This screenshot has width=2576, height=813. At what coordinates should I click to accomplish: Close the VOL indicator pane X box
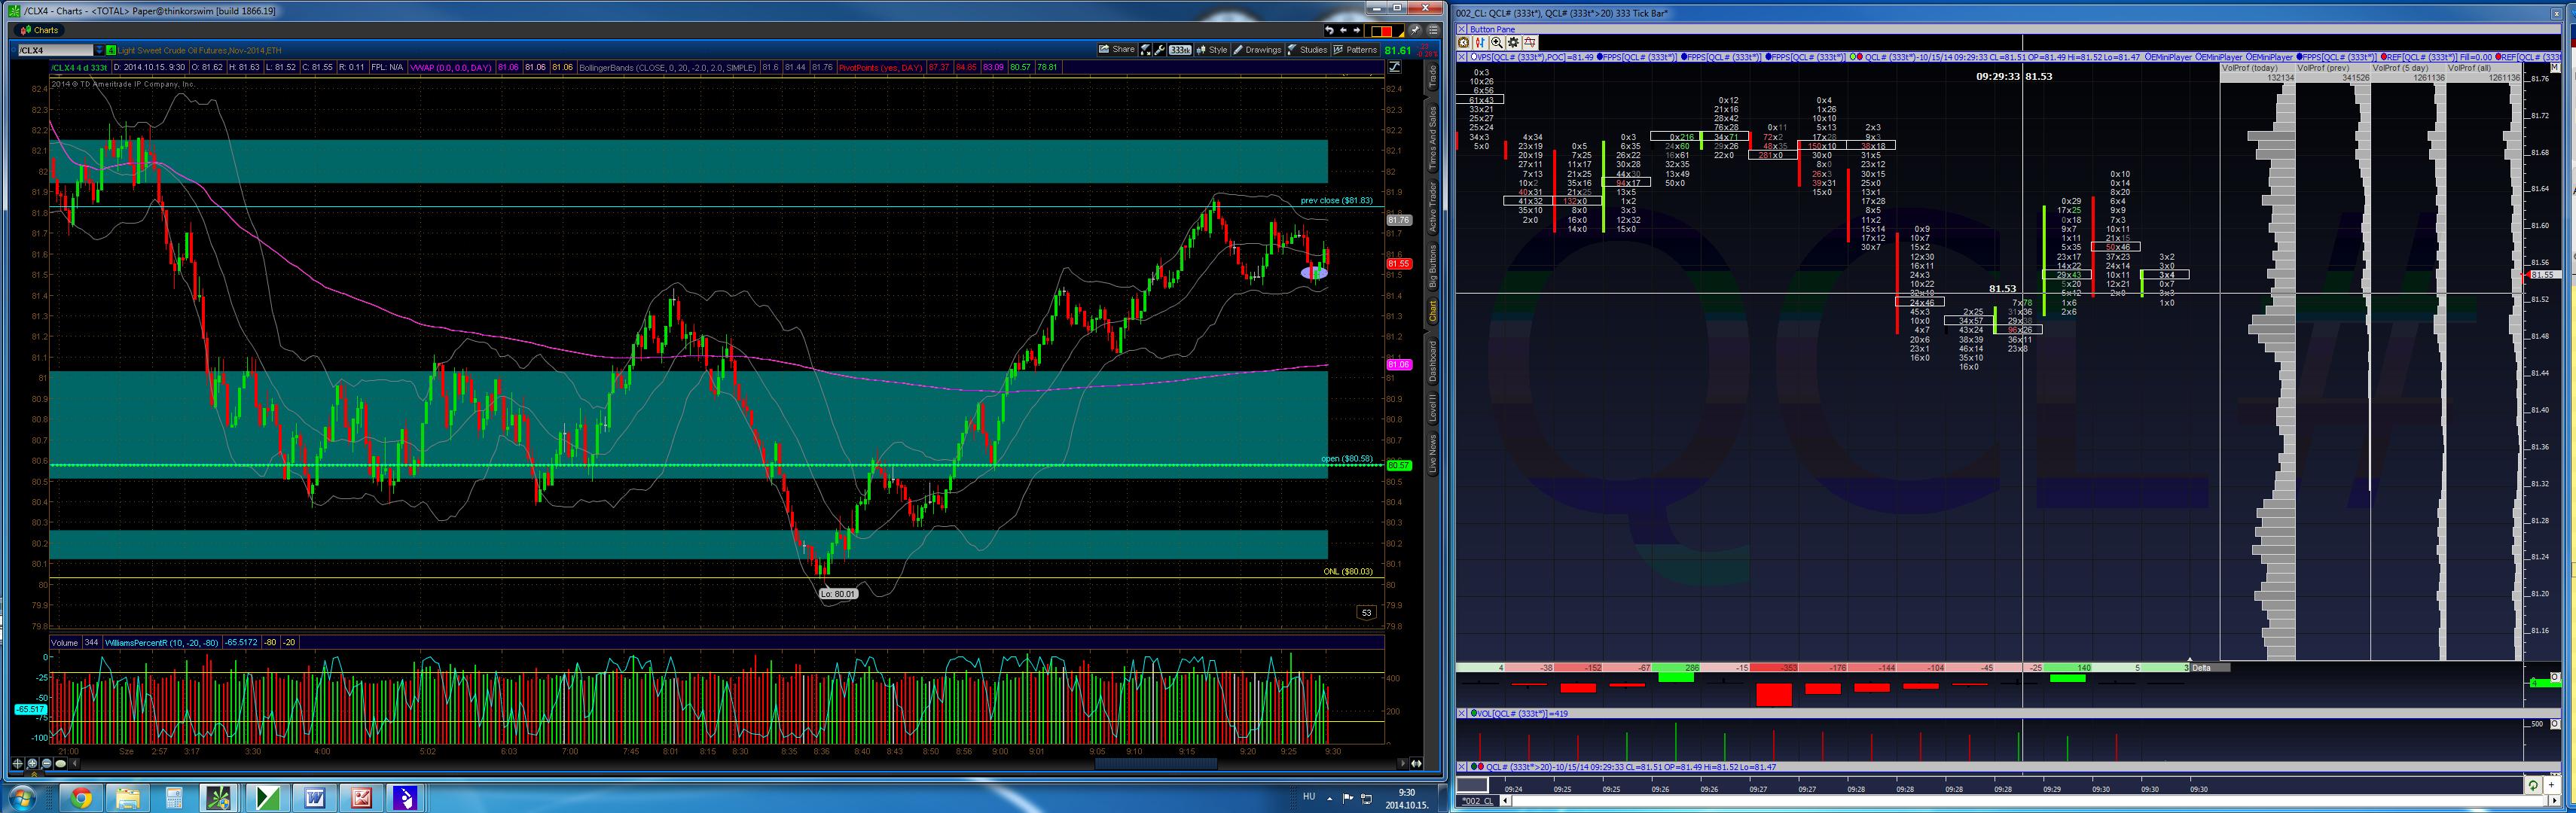[x=1461, y=713]
